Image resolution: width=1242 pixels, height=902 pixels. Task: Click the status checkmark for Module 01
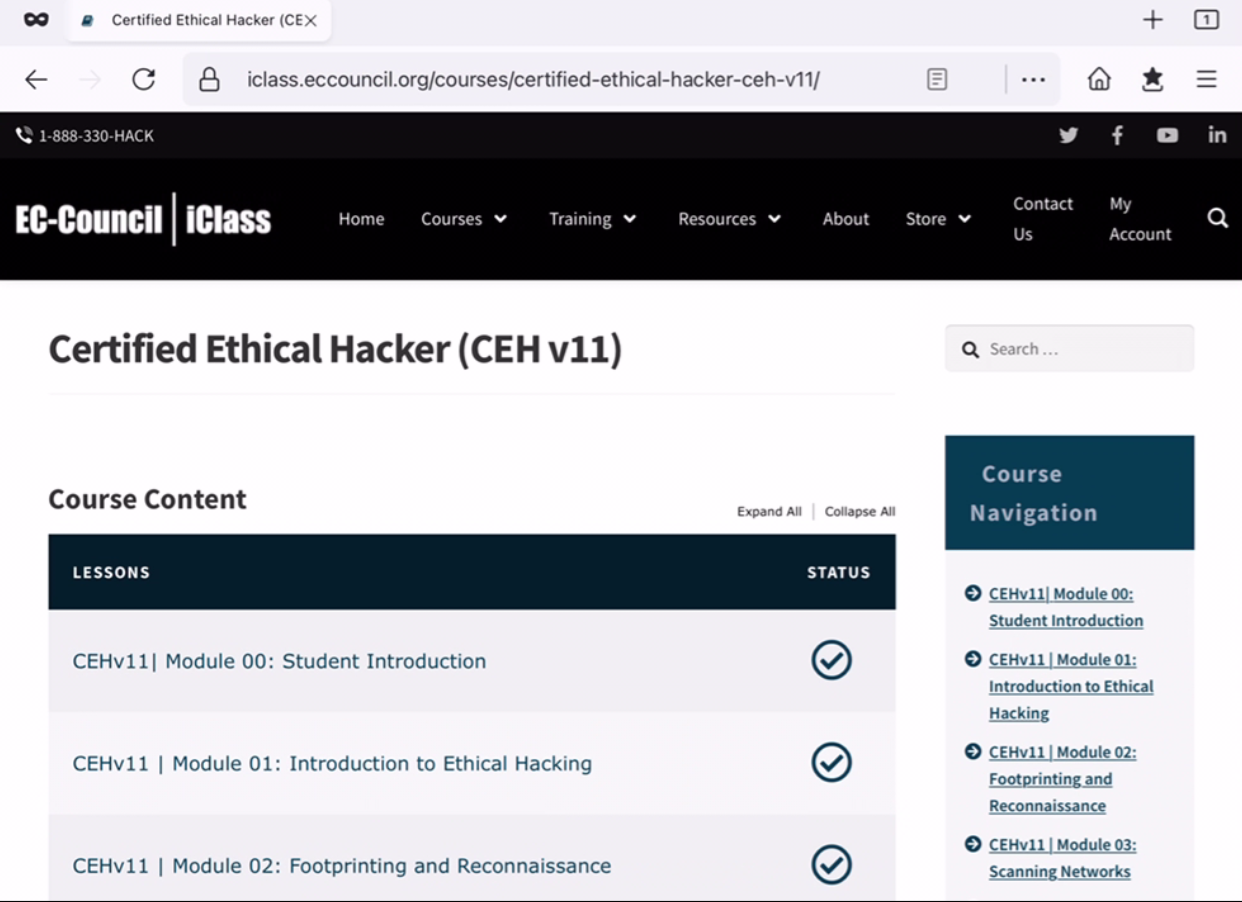click(831, 763)
